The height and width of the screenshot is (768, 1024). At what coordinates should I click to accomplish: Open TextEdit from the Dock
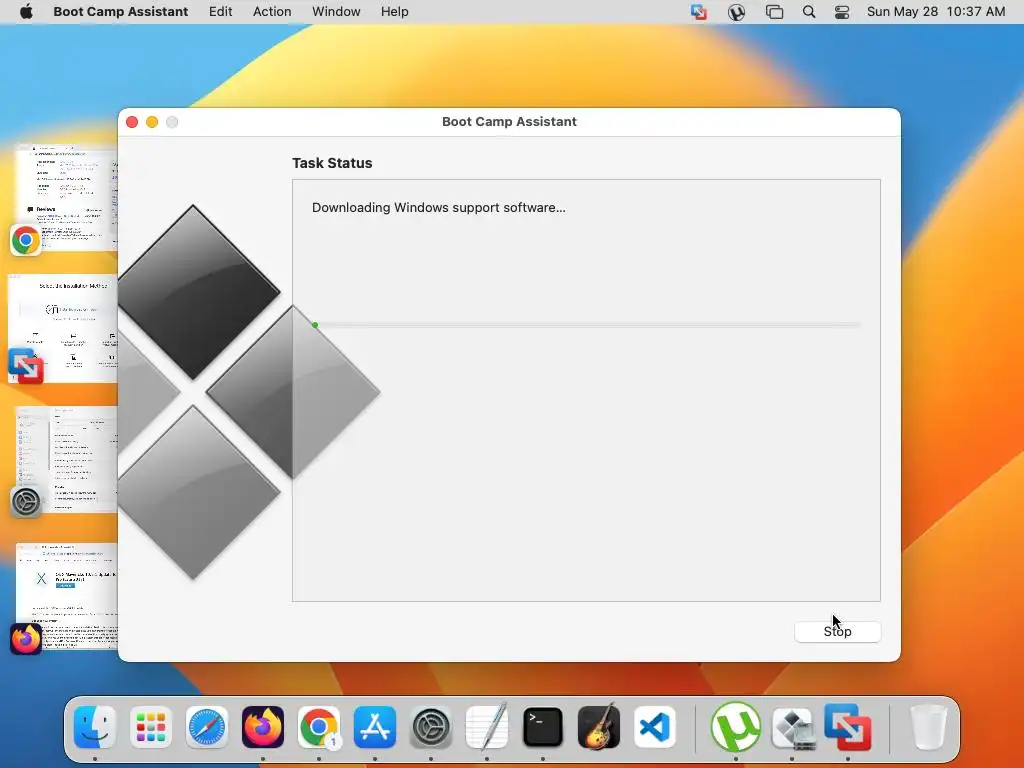(x=487, y=727)
